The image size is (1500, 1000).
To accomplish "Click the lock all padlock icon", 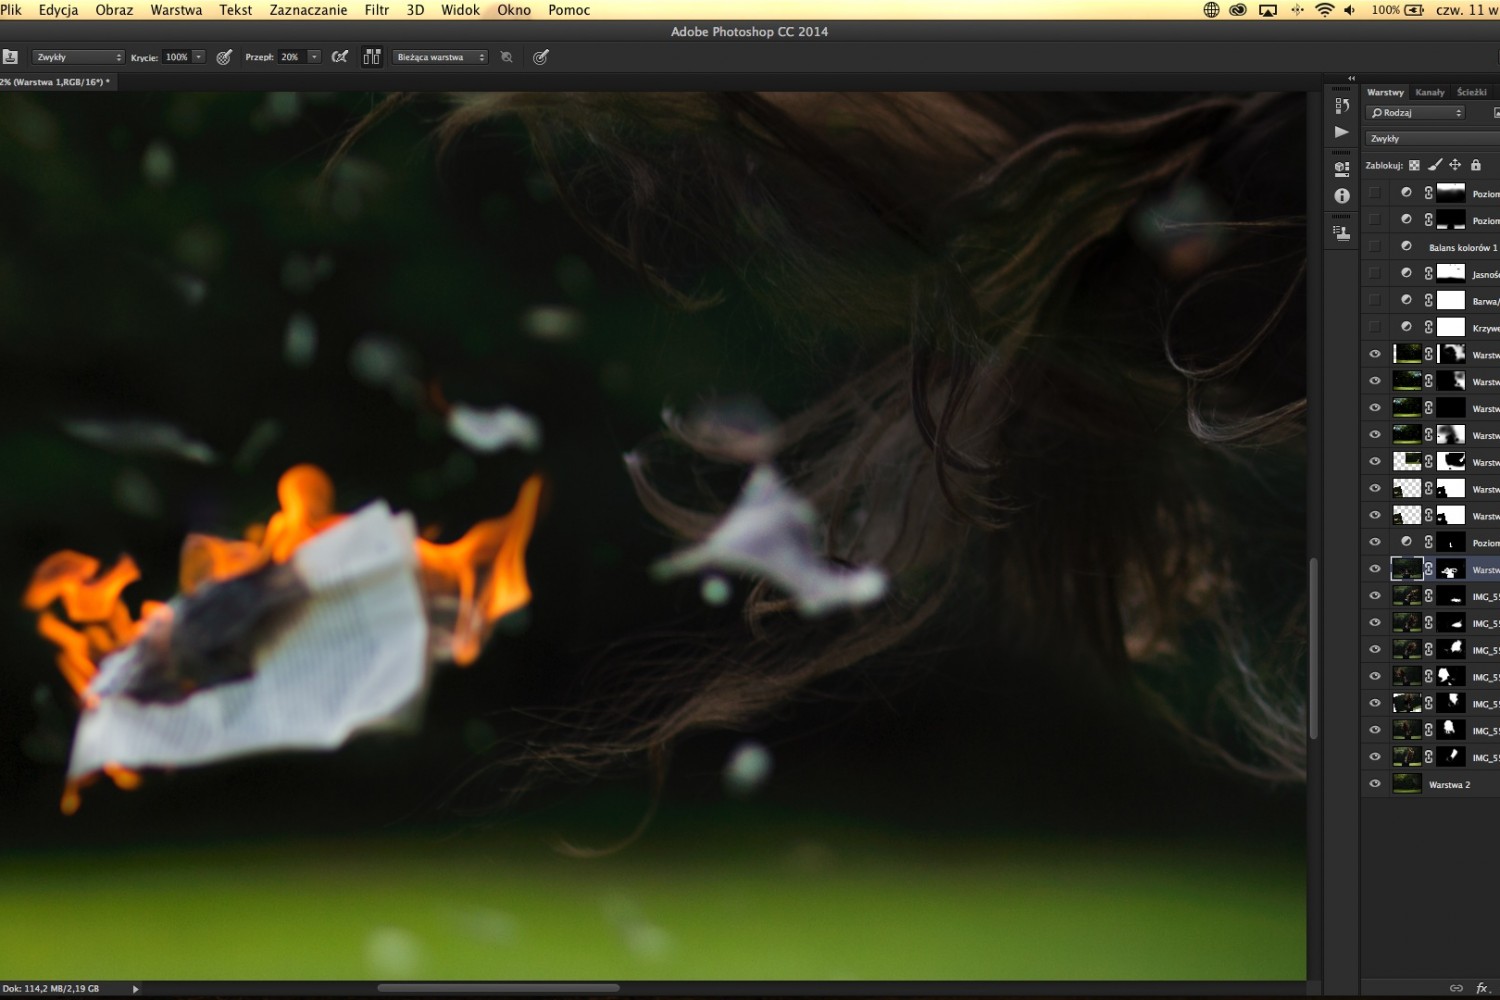I will tap(1476, 165).
